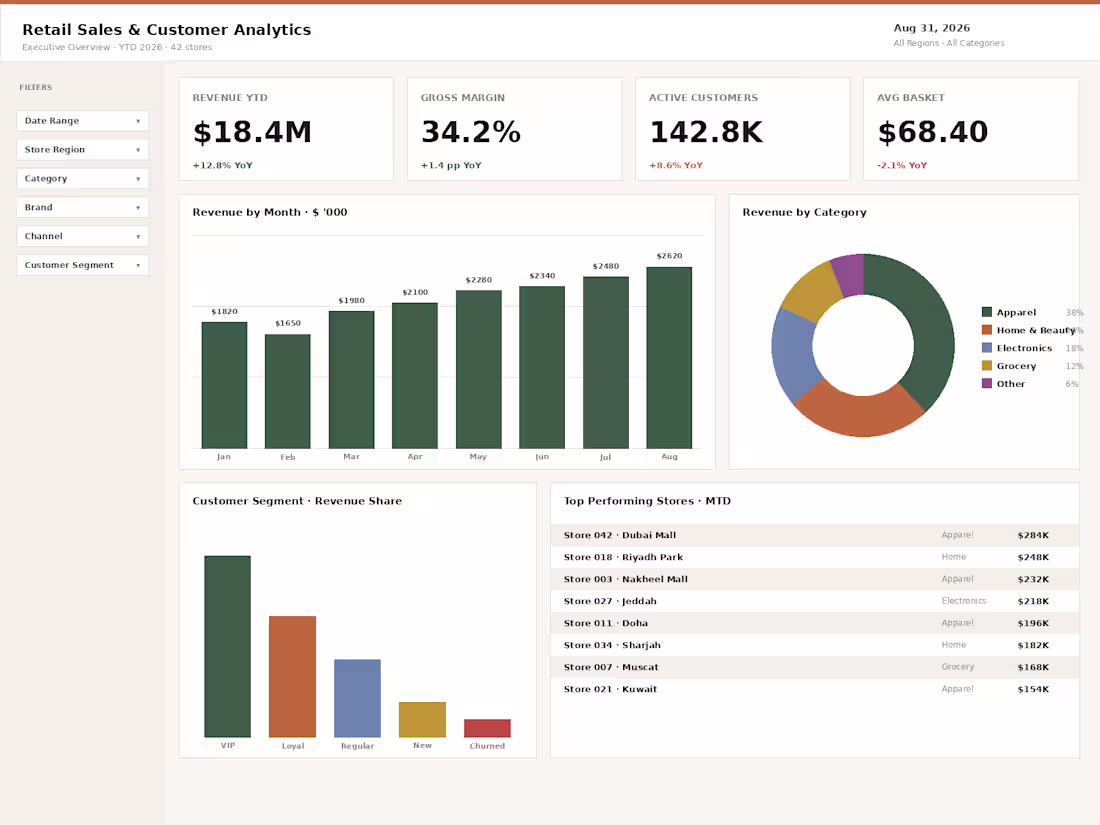This screenshot has width=1100, height=825.
Task: Click the Electronics legend label
Action: pyautogui.click(x=1024, y=348)
